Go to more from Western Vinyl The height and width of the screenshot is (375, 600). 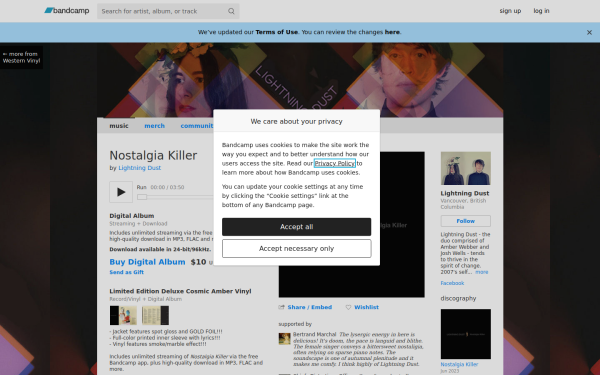coord(21,57)
